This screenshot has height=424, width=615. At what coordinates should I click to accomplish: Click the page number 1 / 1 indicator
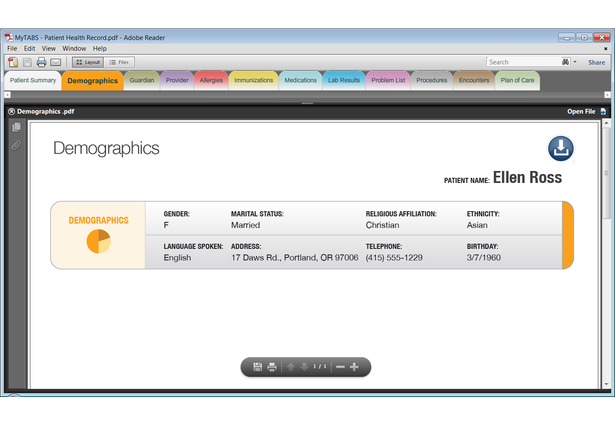click(320, 366)
